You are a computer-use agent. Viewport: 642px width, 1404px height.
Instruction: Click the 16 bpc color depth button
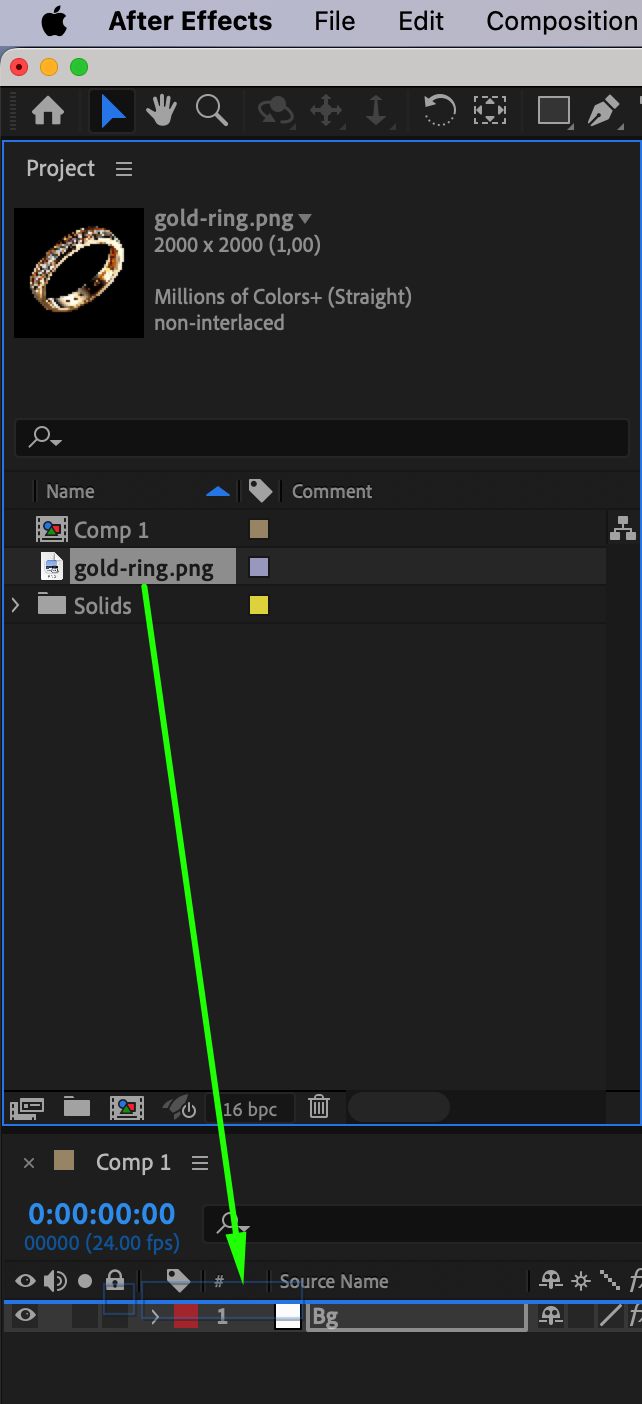pos(249,1108)
